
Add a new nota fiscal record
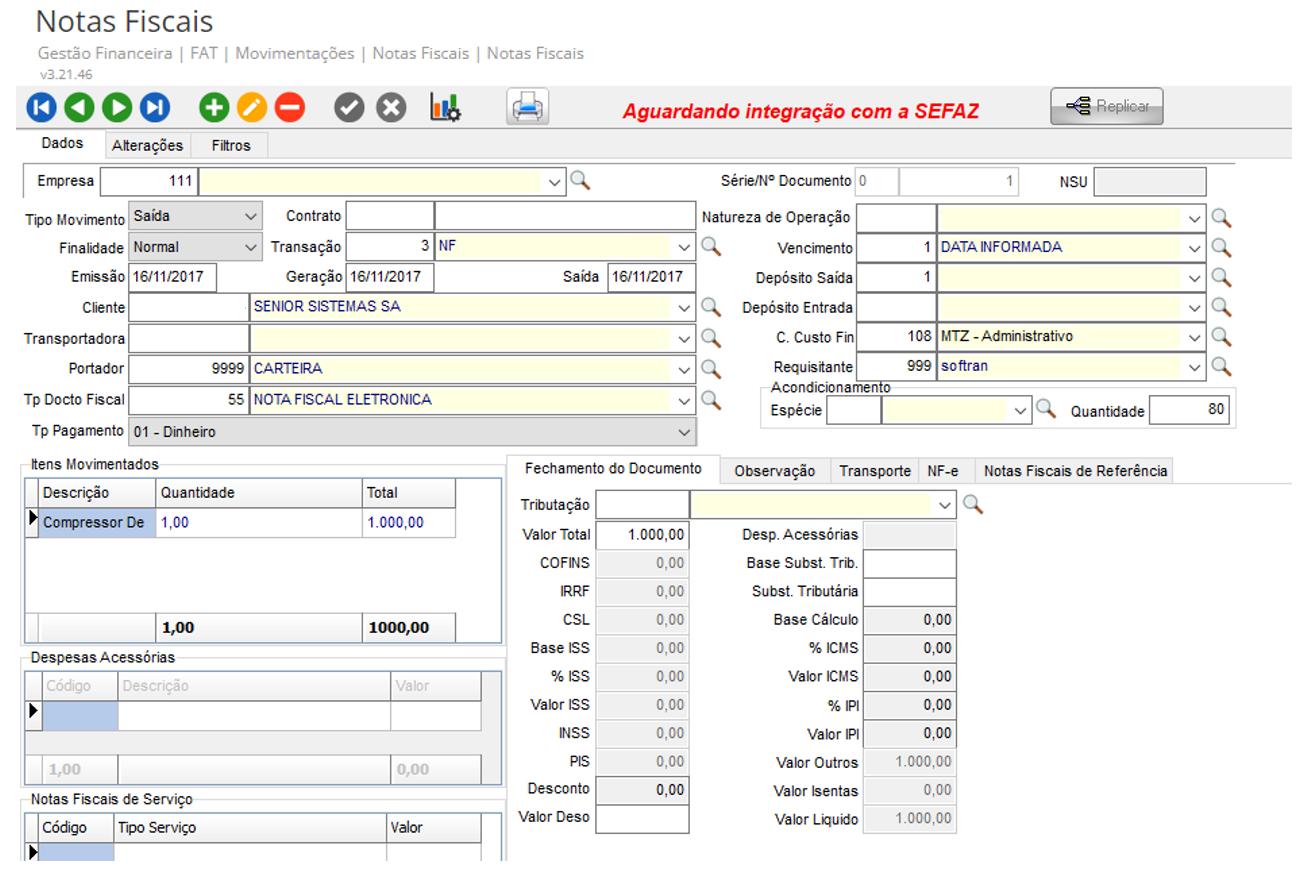[x=214, y=107]
